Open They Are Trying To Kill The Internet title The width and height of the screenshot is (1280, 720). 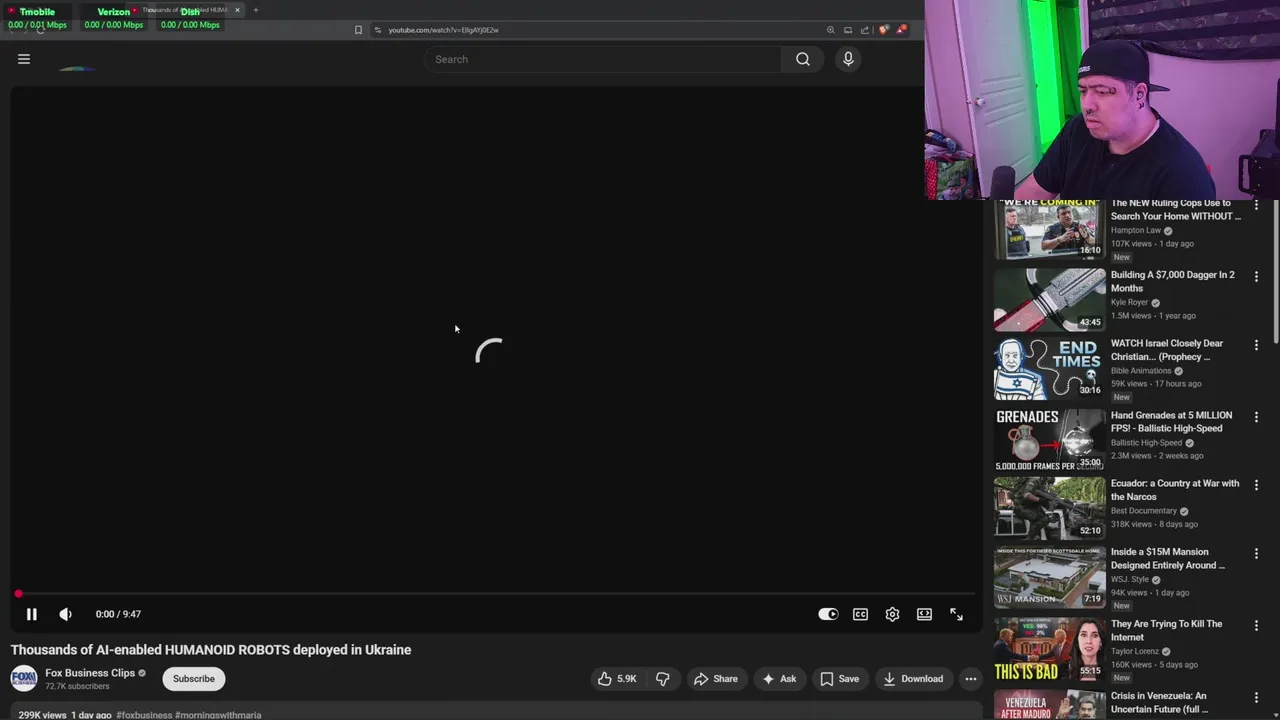click(x=1166, y=630)
